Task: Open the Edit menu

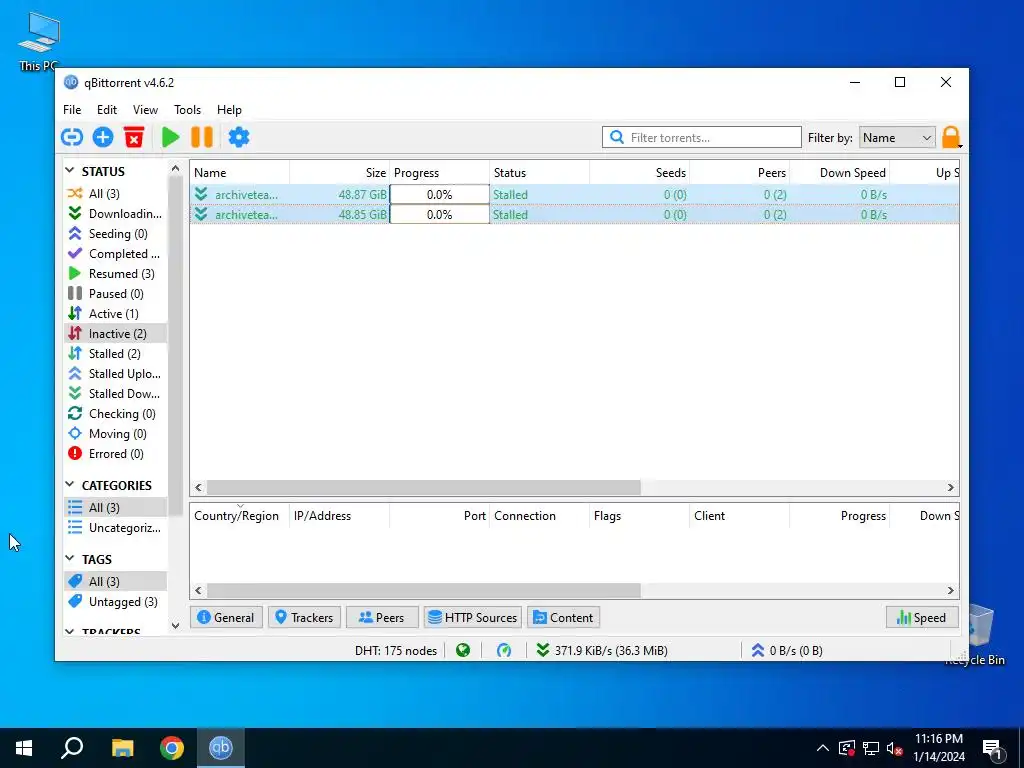Action: coord(106,110)
